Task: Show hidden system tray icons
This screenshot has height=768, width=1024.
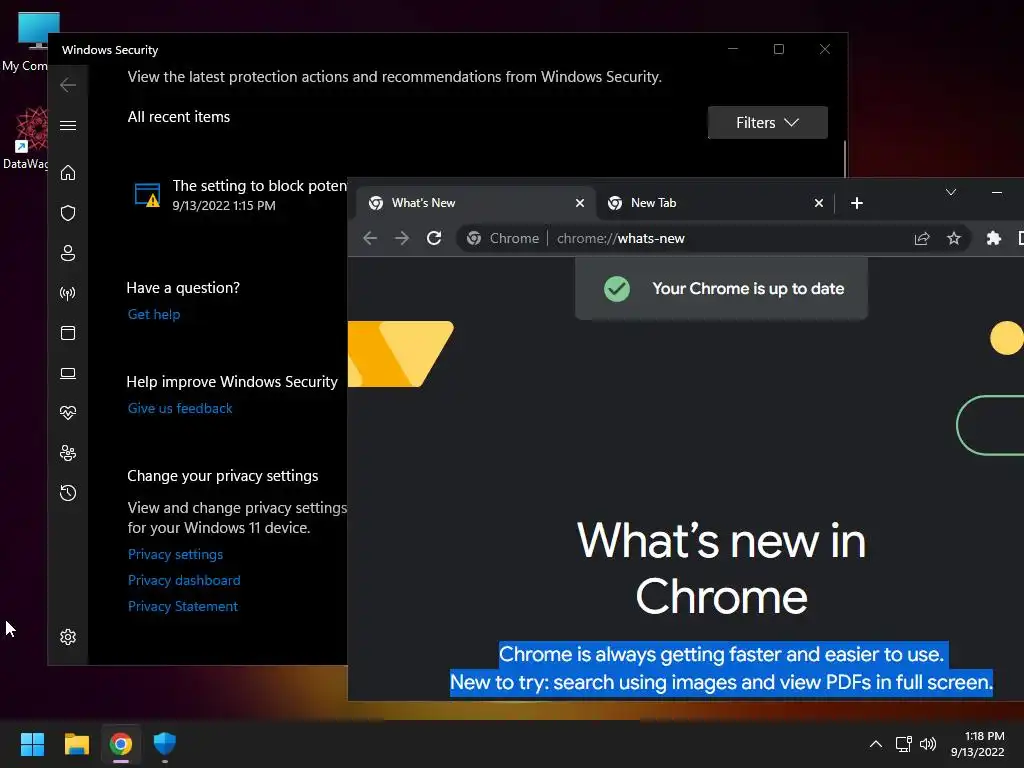Action: click(x=876, y=744)
